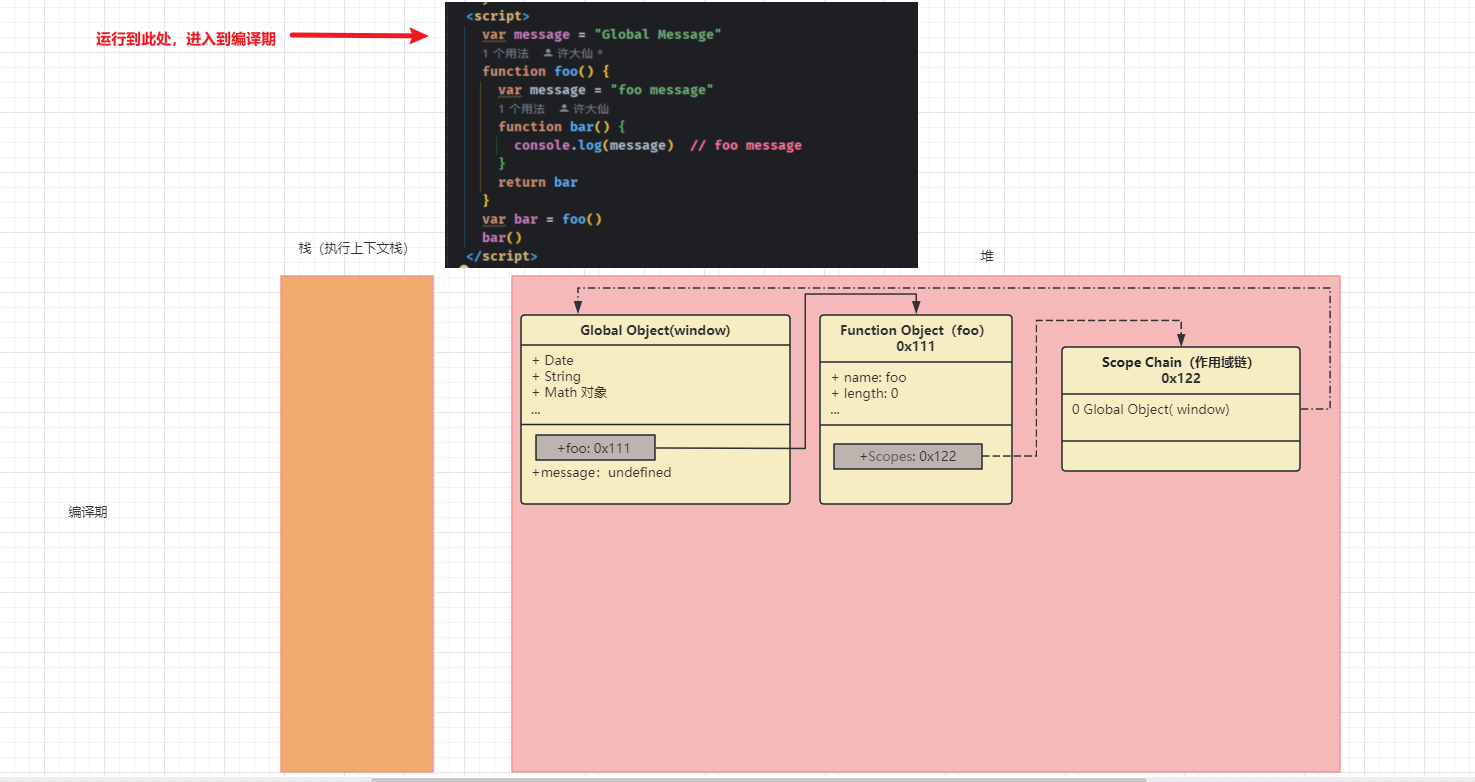
Task: Click the 编译期 label on the left
Action: [x=88, y=512]
